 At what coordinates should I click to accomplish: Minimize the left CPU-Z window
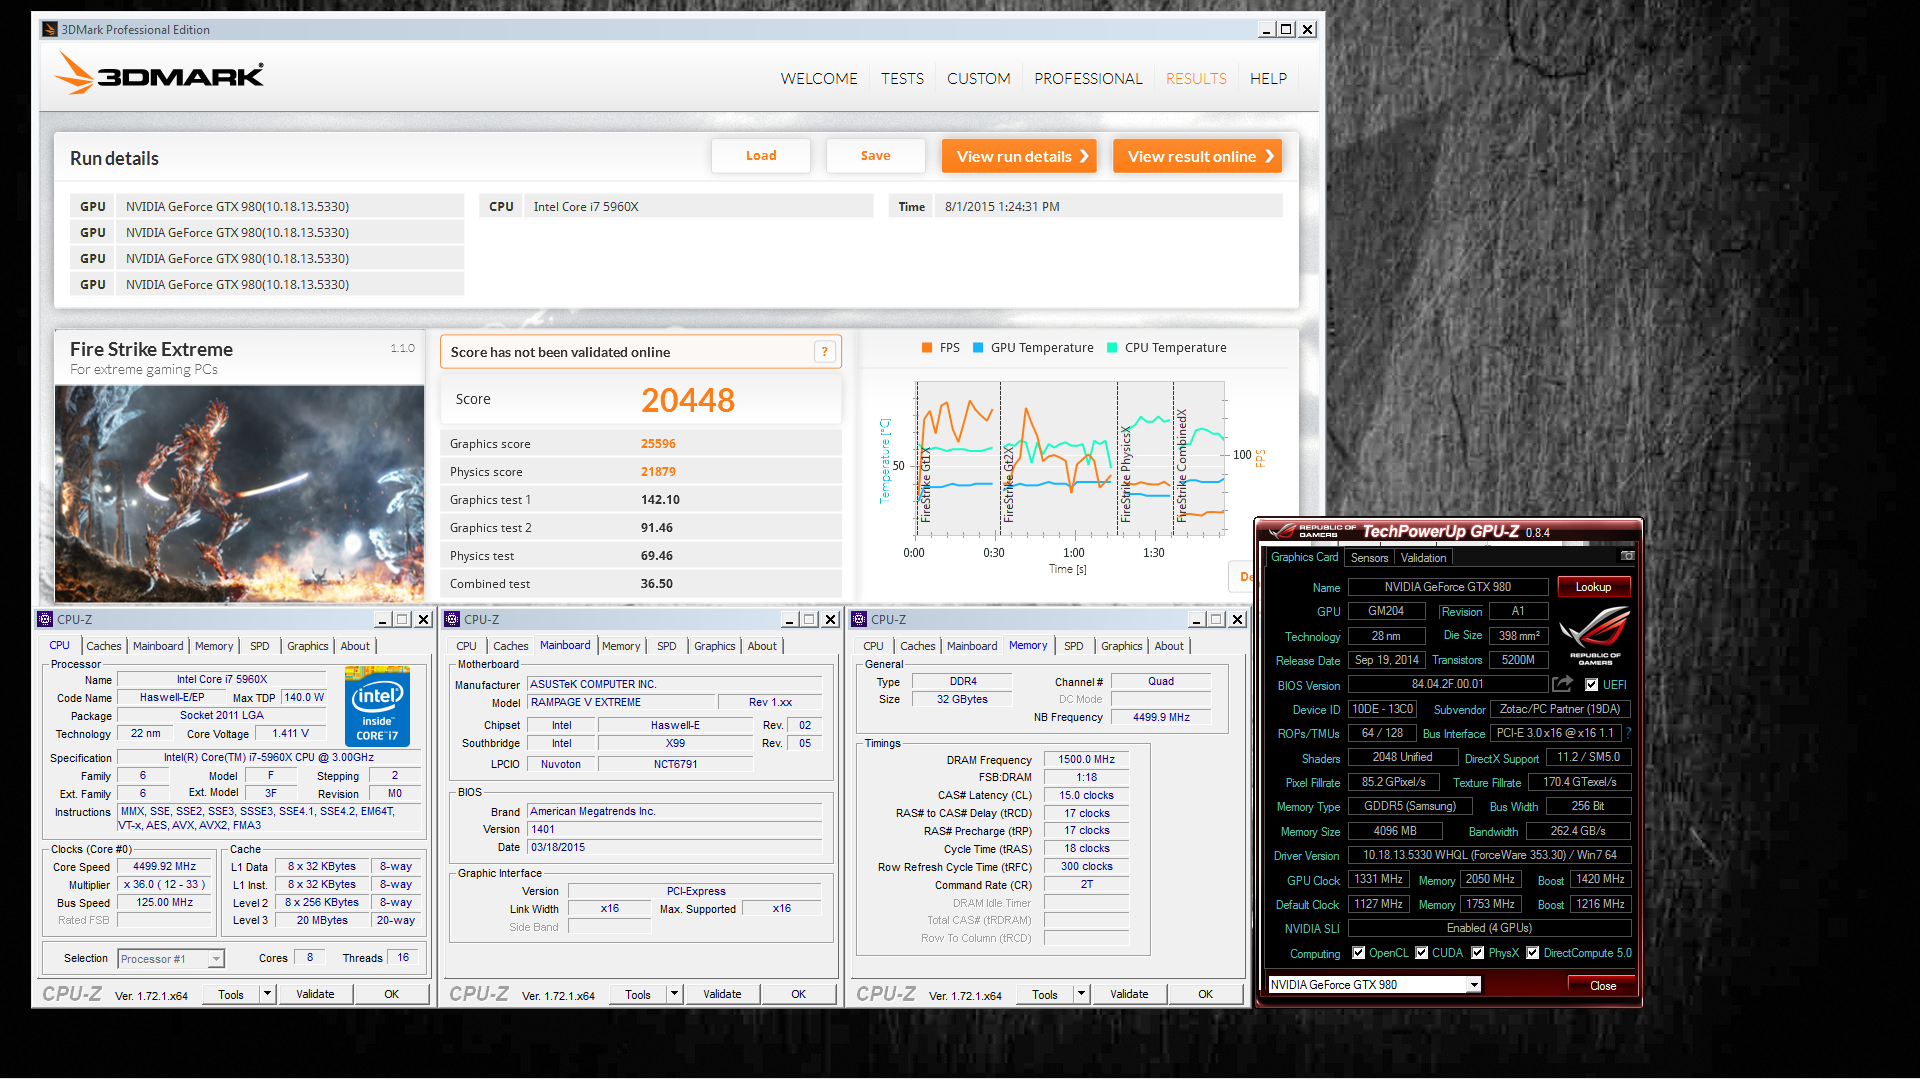coord(382,619)
